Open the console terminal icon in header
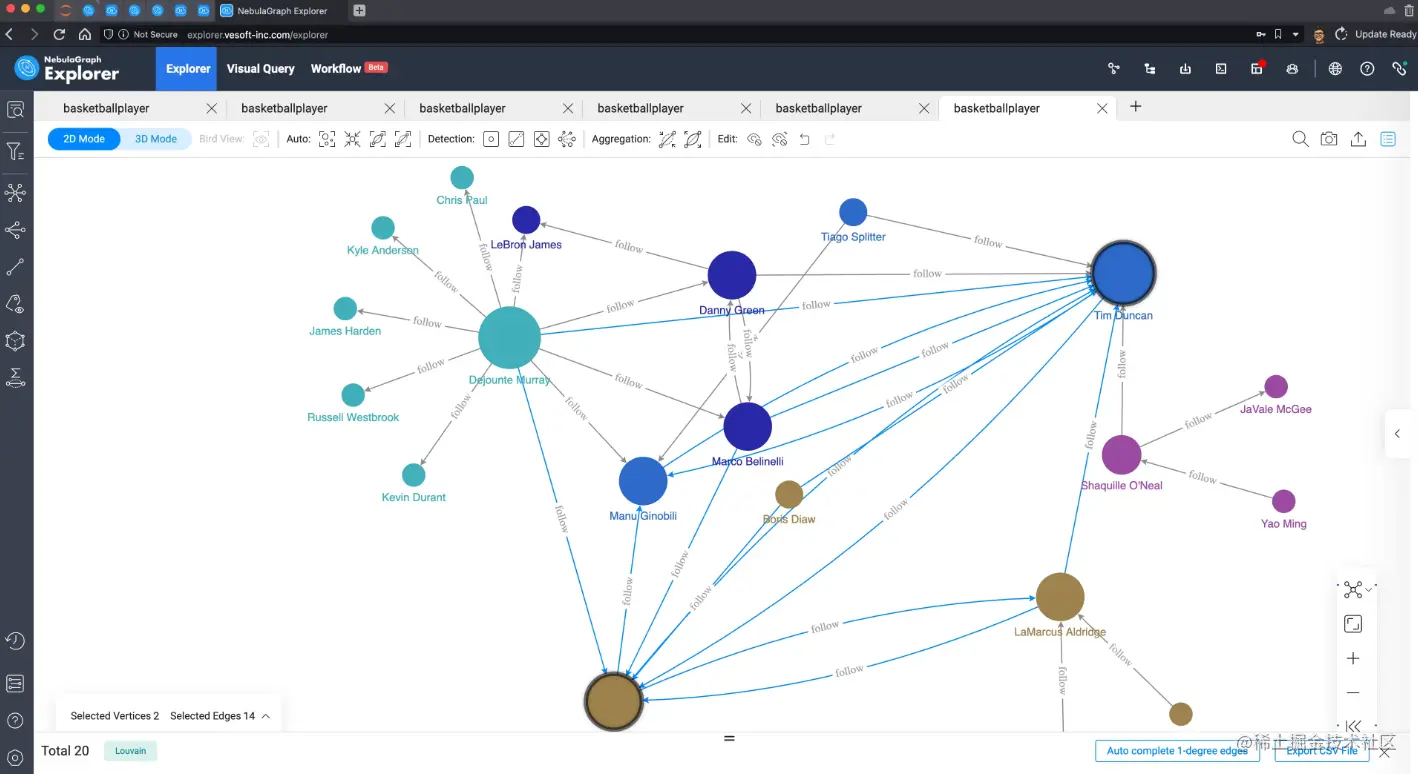The height and width of the screenshot is (774, 1418). [1221, 69]
